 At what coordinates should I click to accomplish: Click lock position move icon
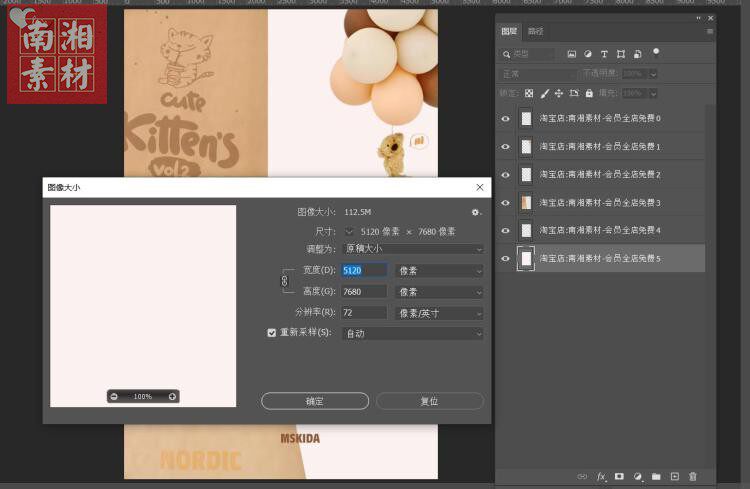559,93
